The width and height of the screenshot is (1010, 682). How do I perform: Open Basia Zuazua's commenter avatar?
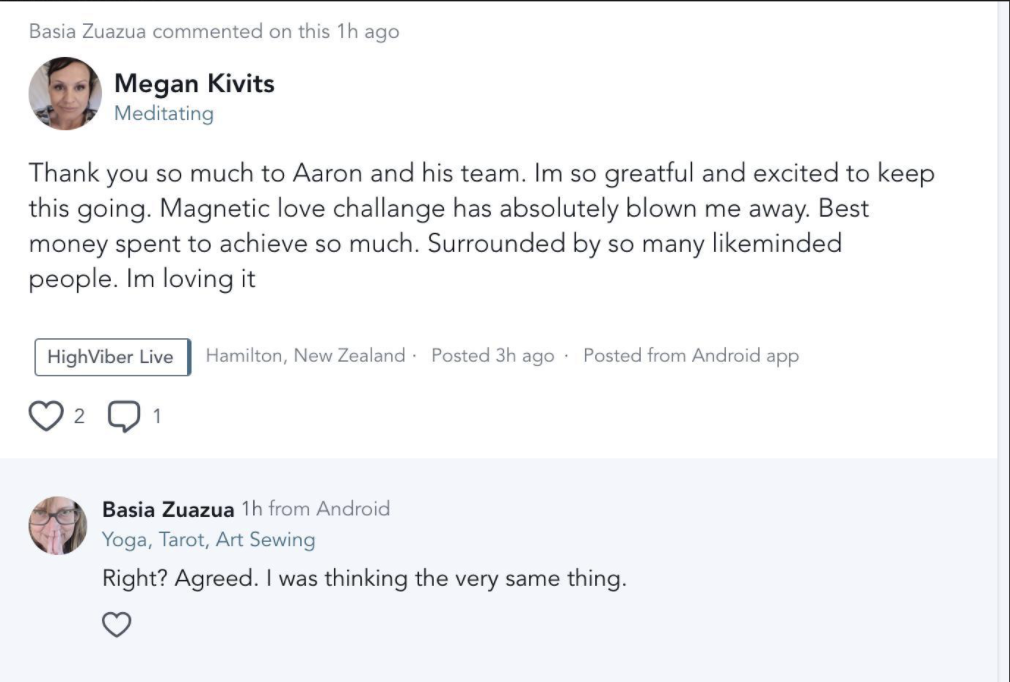point(57,525)
